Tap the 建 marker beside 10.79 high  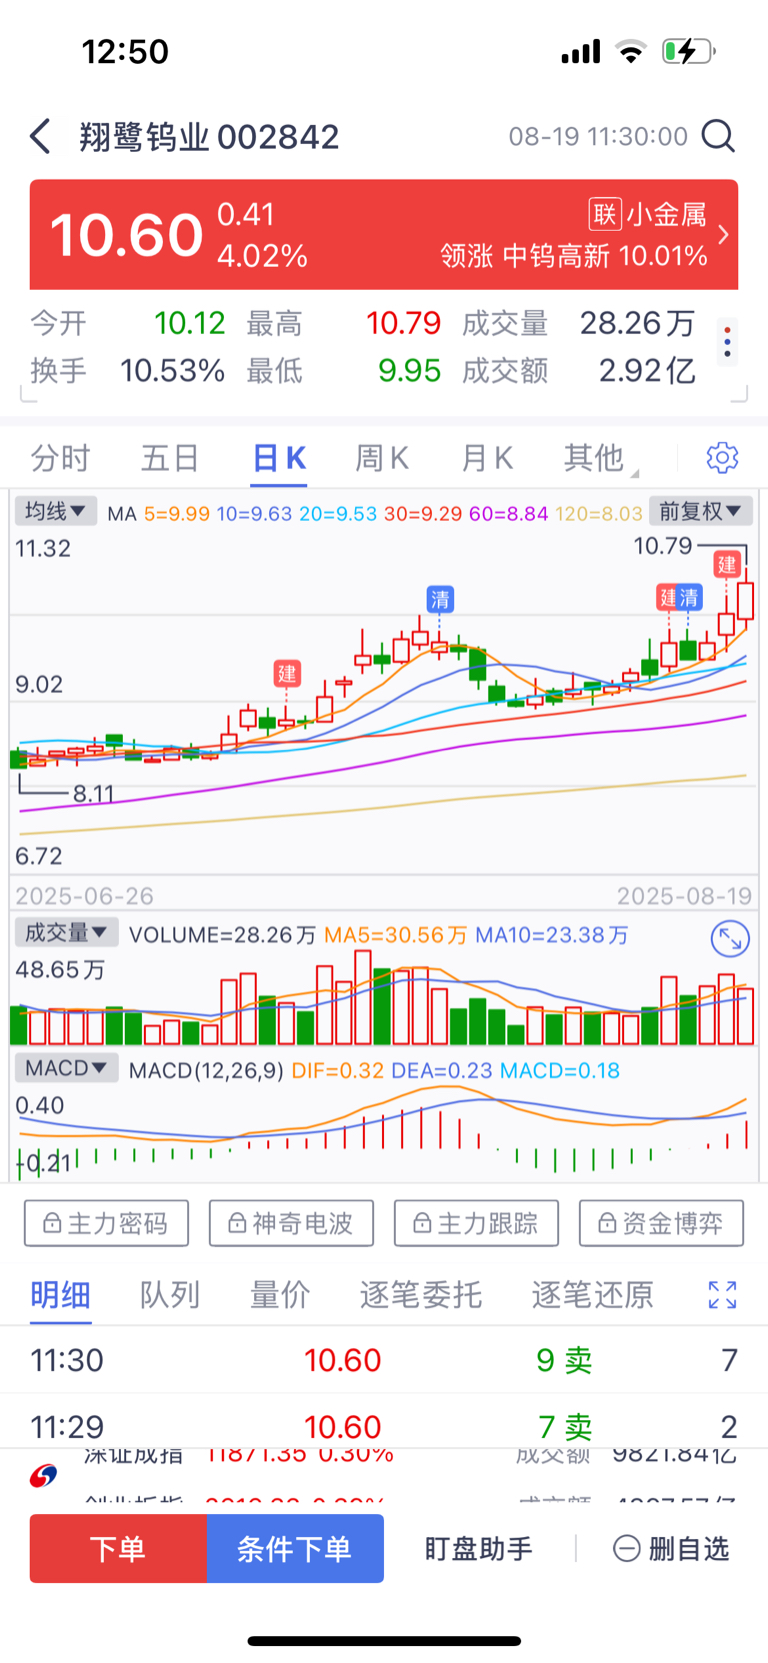tap(727, 564)
